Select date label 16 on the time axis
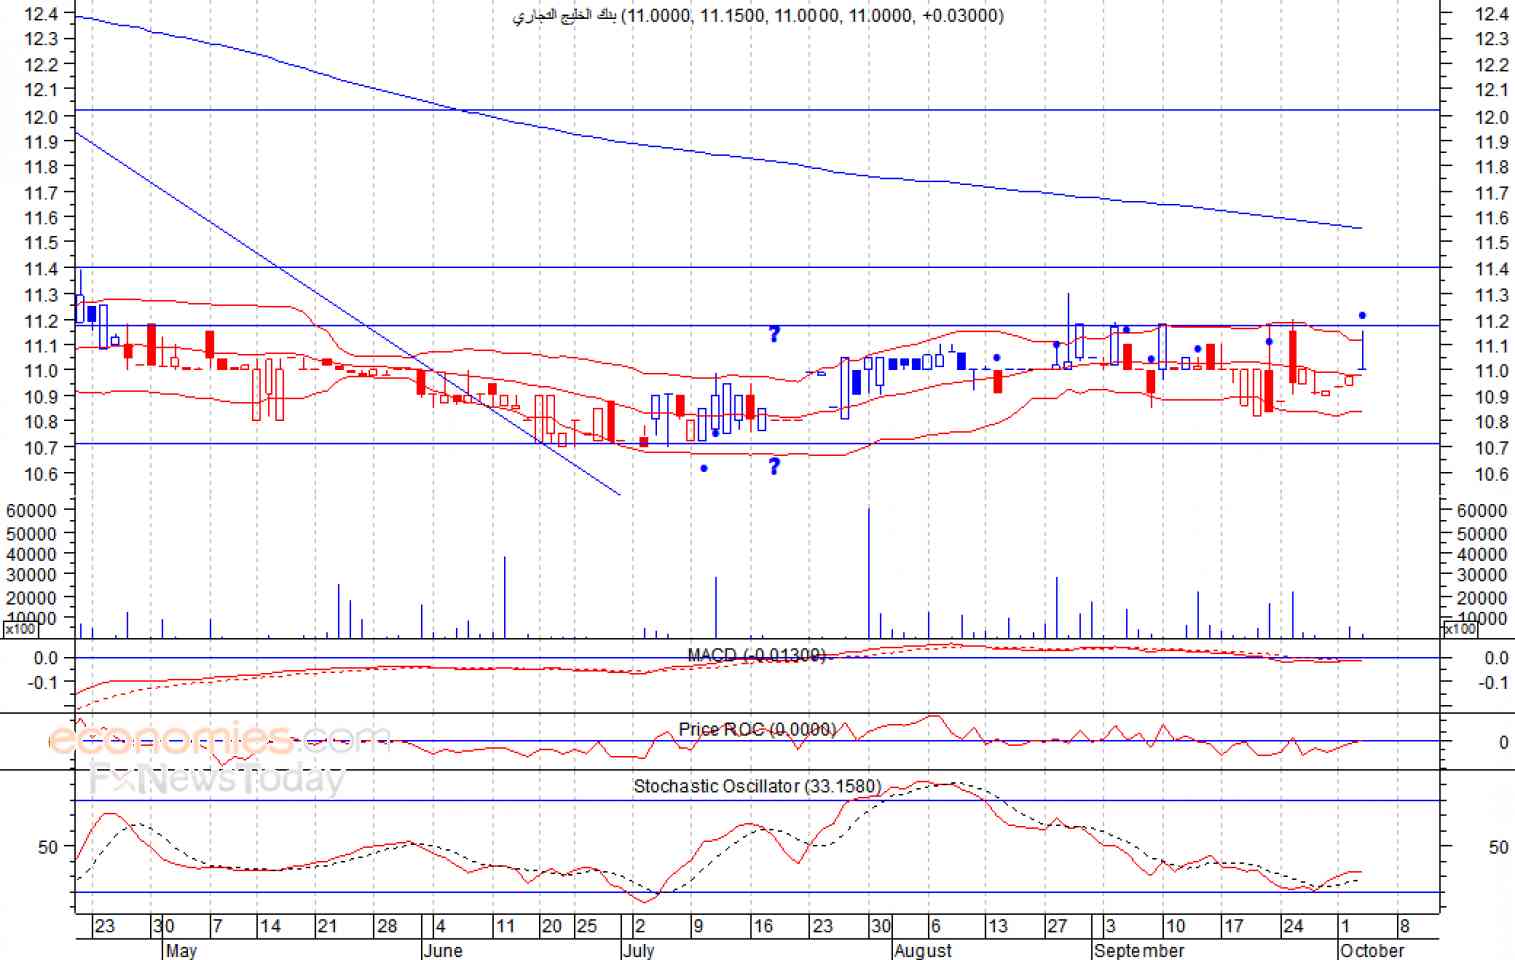Screen dimensions: 1515x960 coord(763,926)
